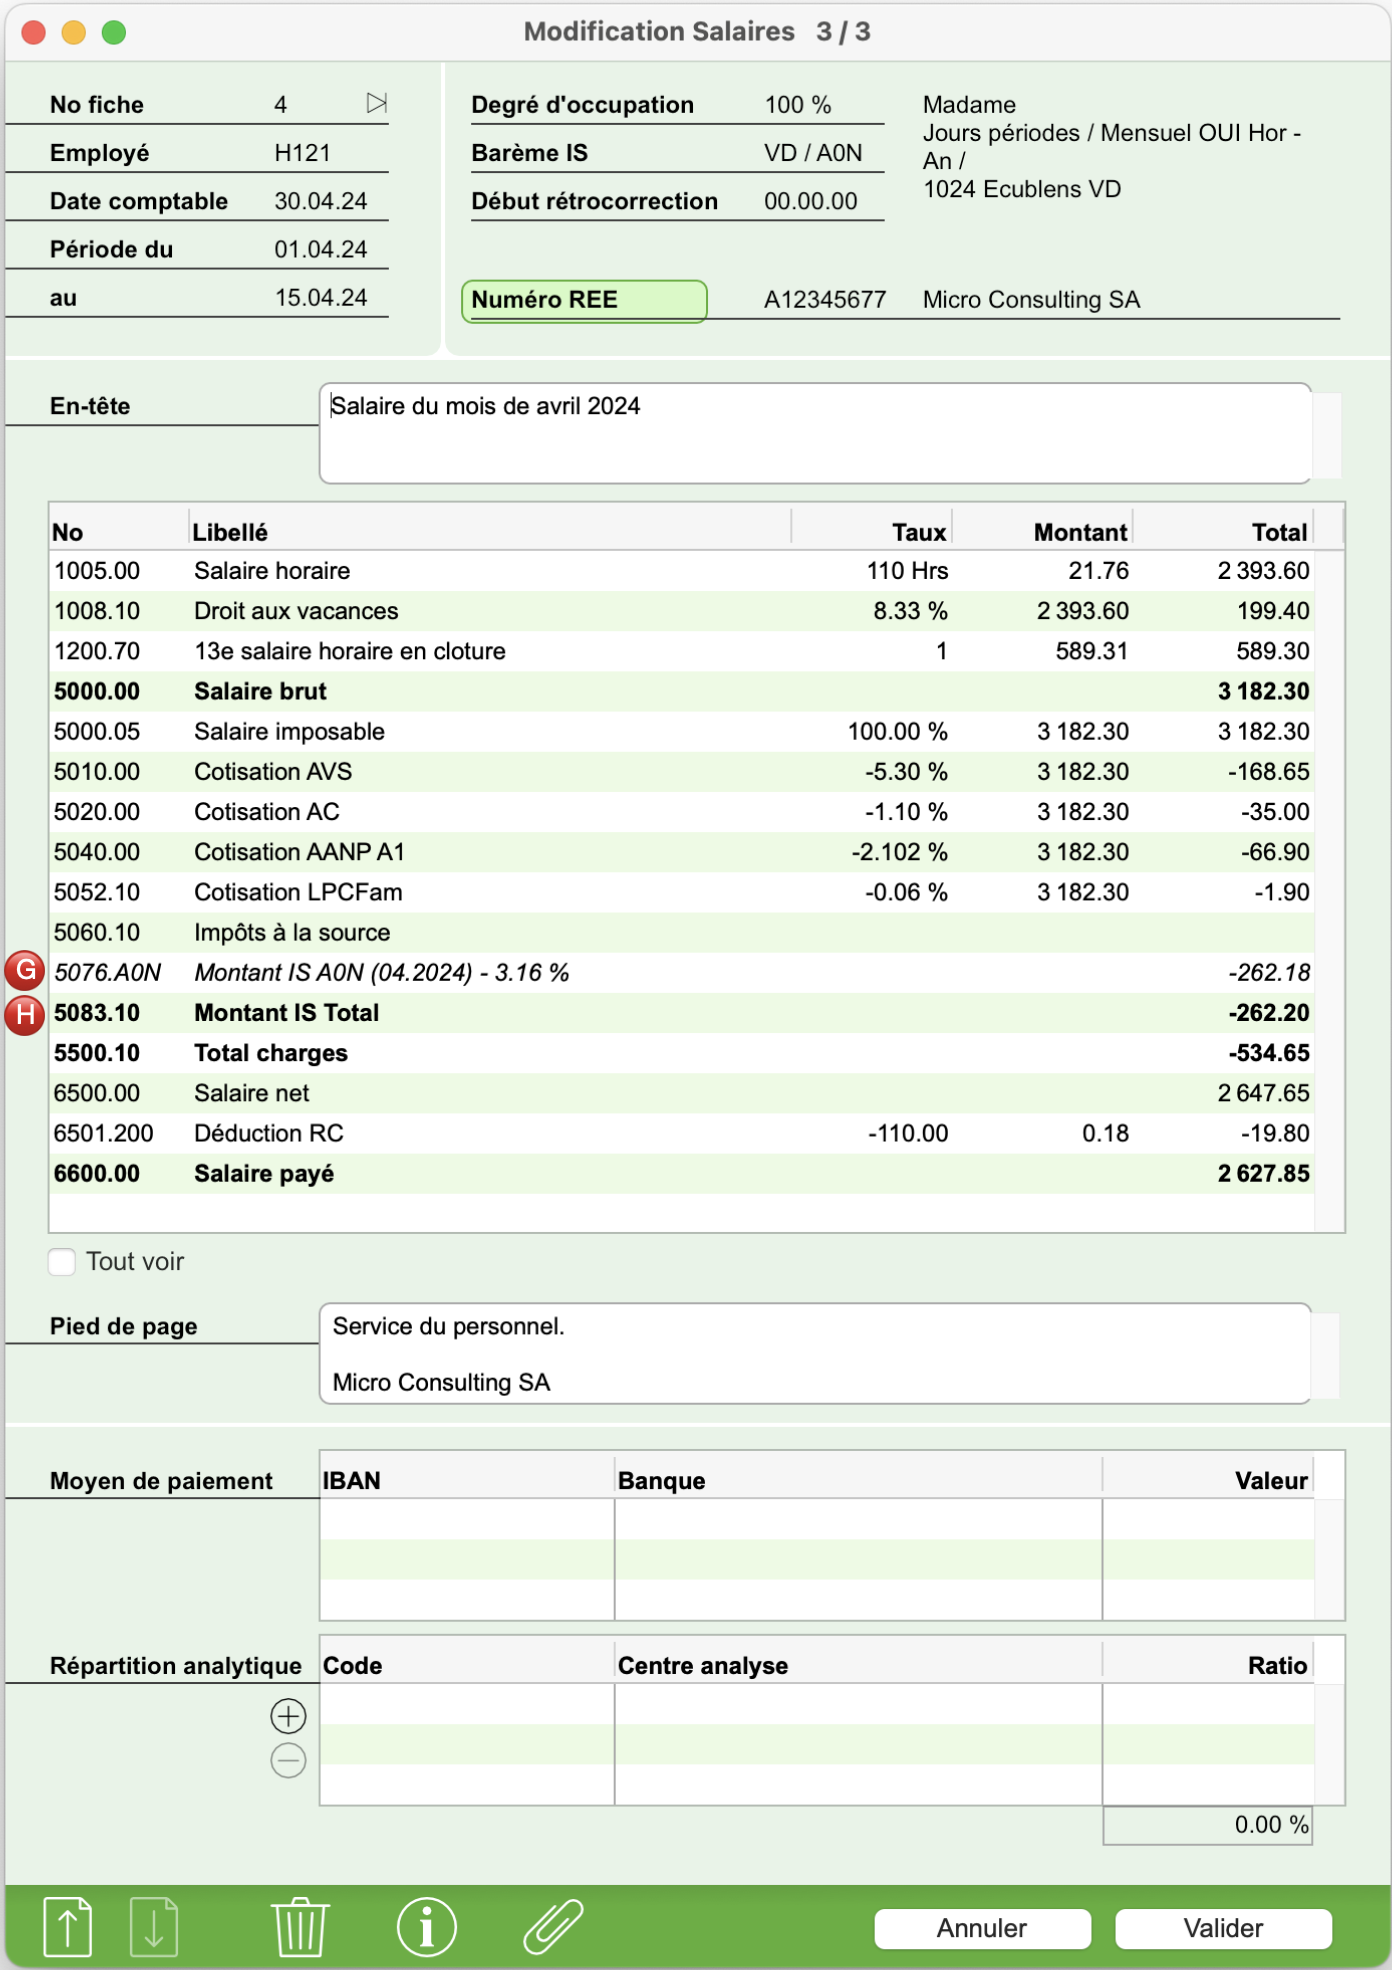Click into the Pied de page text field
This screenshot has width=1392, height=1970.
815,1353
